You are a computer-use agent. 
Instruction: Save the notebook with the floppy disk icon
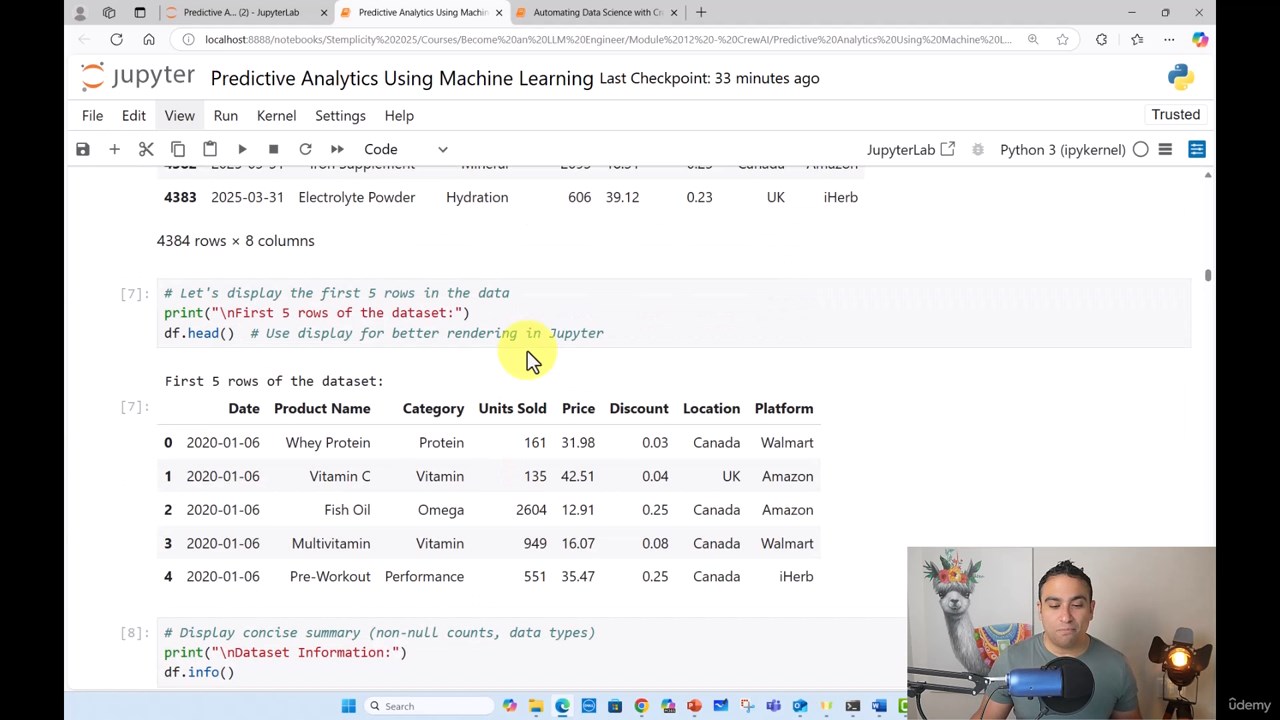83,149
